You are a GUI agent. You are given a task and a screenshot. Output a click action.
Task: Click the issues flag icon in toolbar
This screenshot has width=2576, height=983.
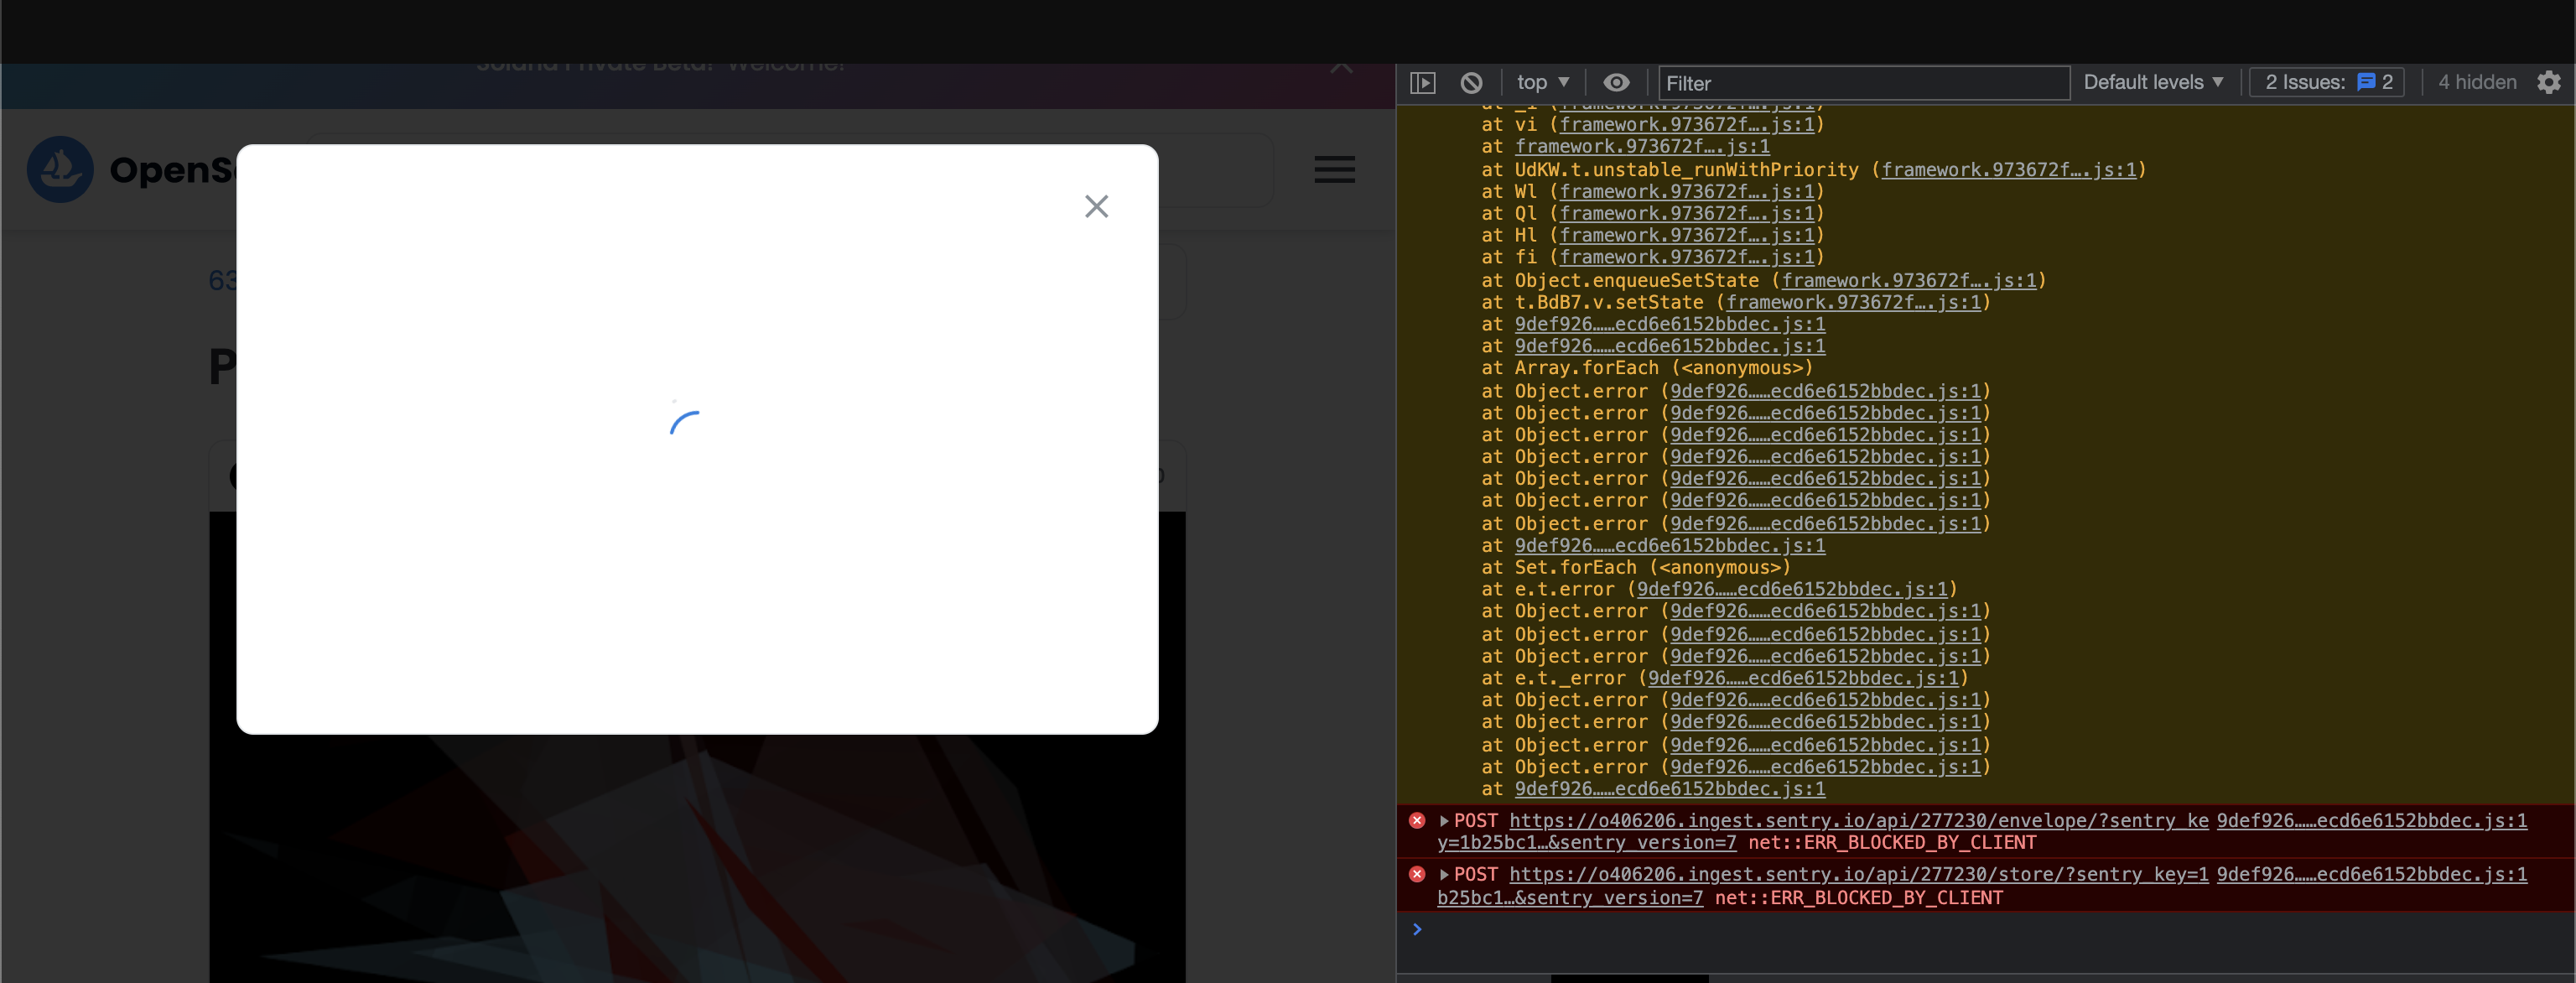[x=2366, y=83]
